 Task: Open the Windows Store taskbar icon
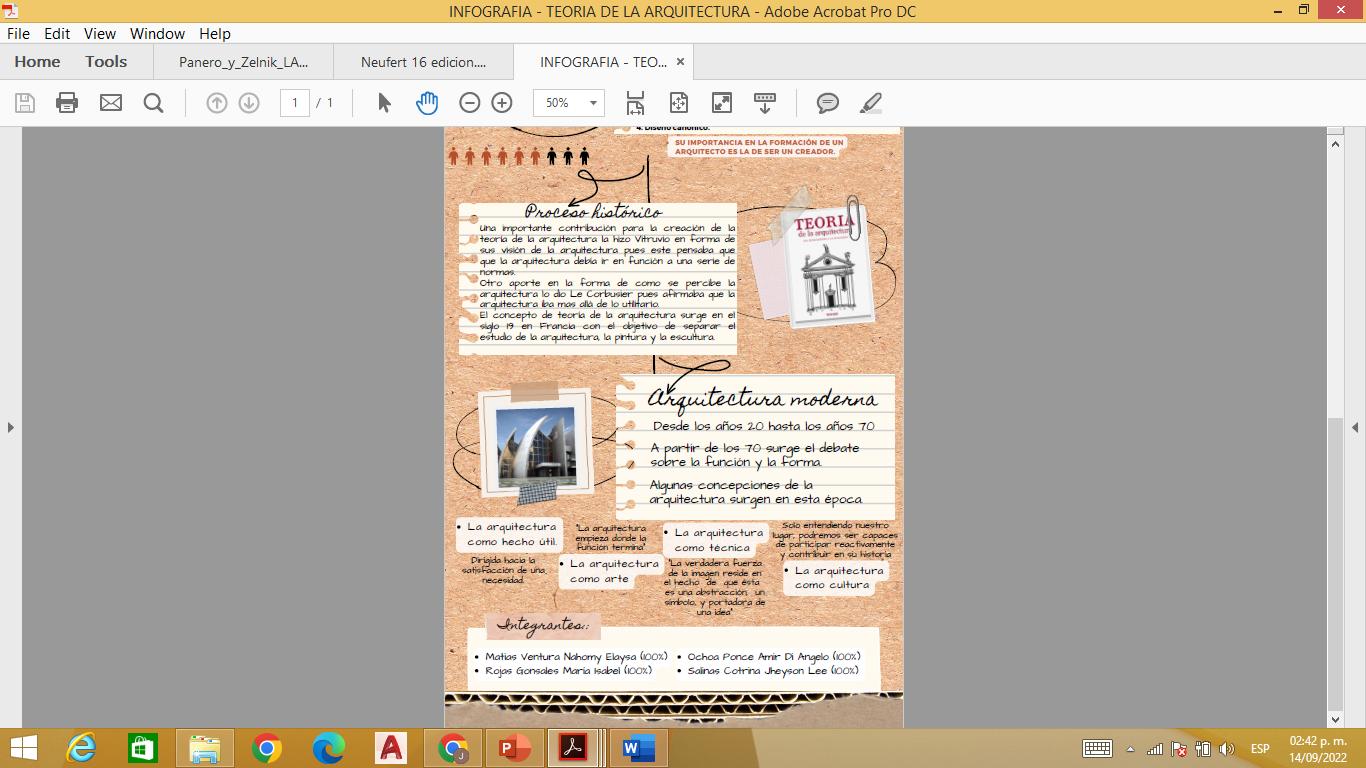pyautogui.click(x=143, y=748)
